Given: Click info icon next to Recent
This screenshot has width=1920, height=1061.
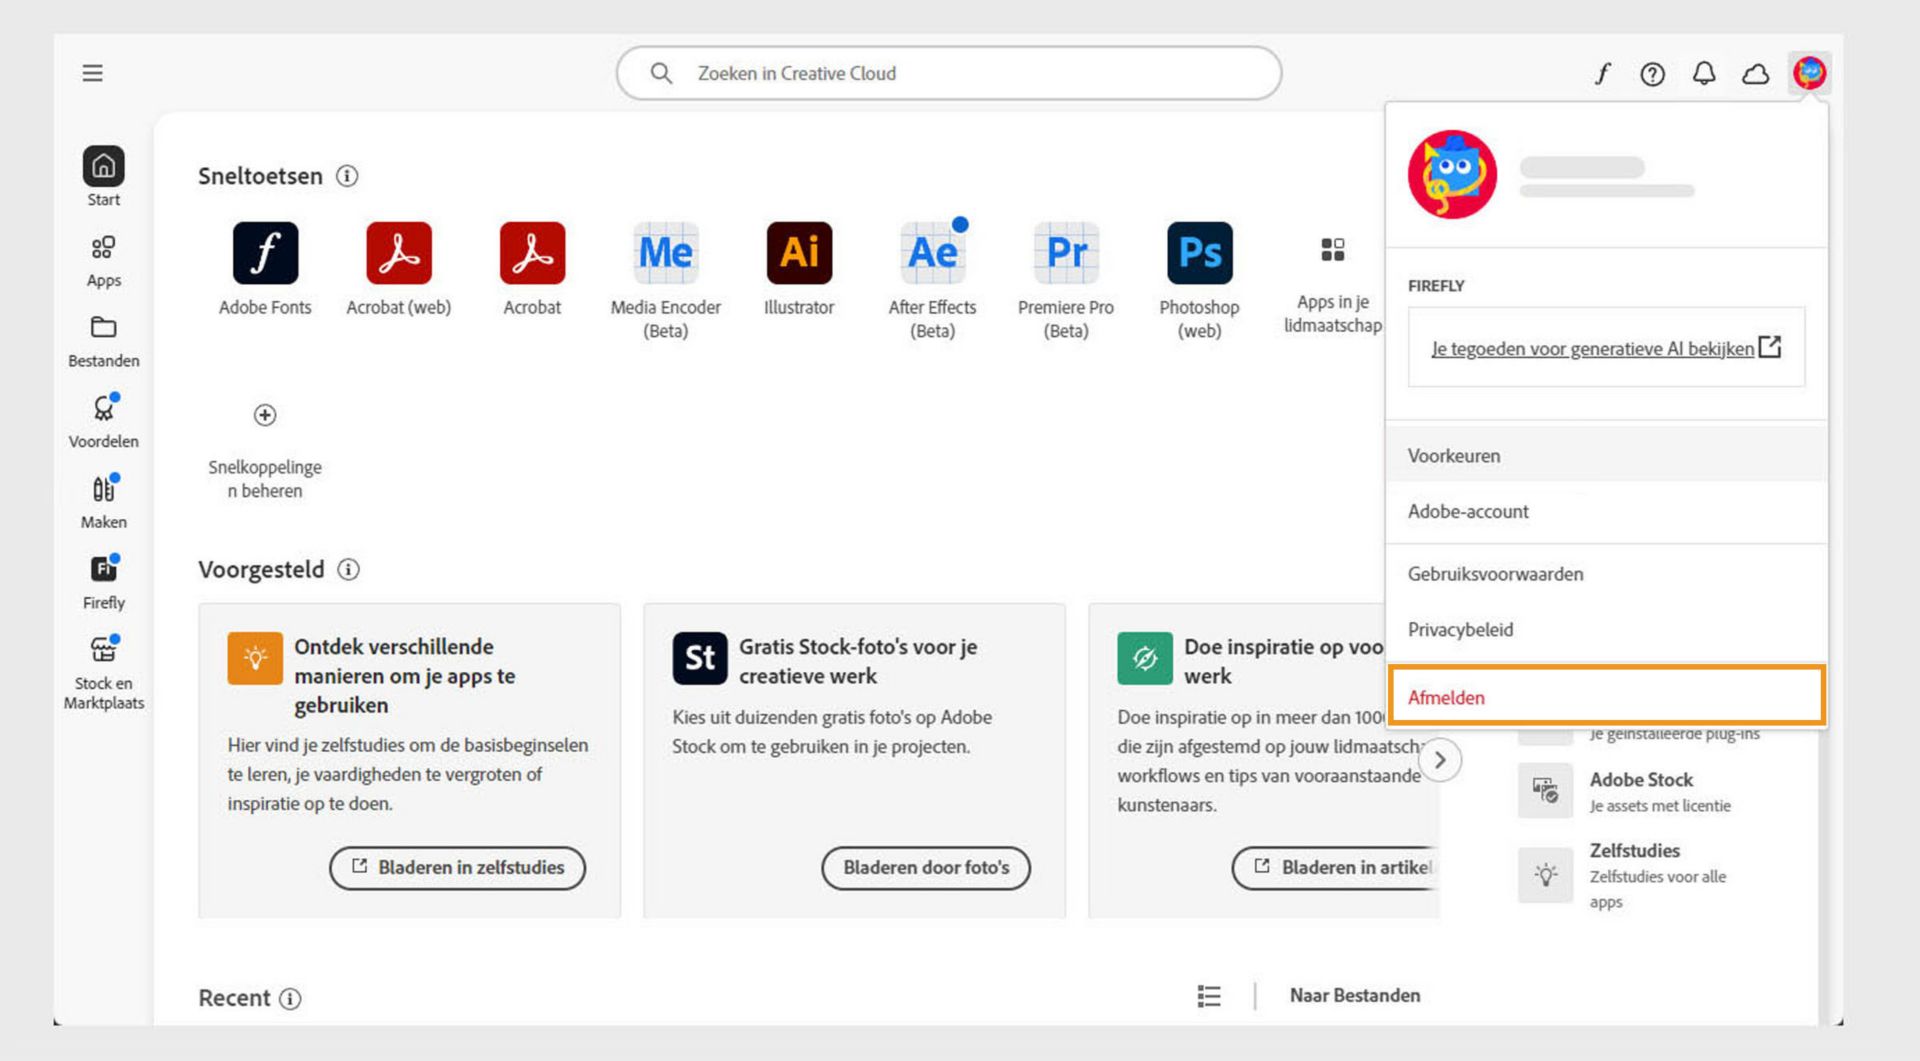Looking at the screenshot, I should [x=290, y=998].
